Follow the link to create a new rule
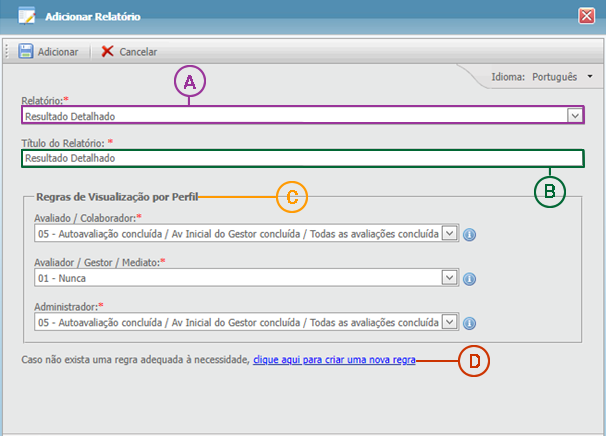This screenshot has width=606, height=436. click(334, 358)
